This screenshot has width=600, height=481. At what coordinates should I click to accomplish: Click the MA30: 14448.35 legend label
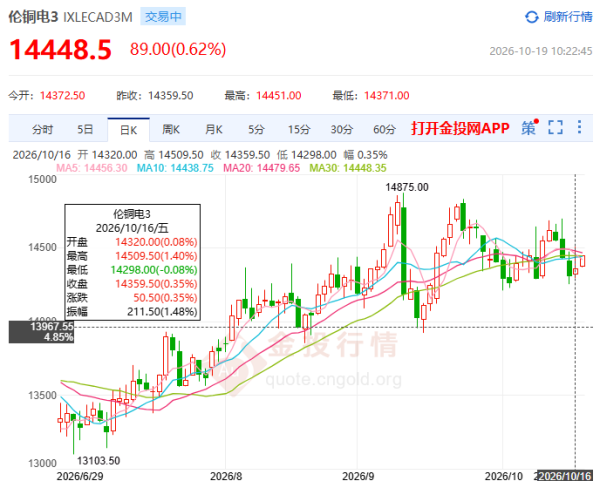click(x=348, y=168)
